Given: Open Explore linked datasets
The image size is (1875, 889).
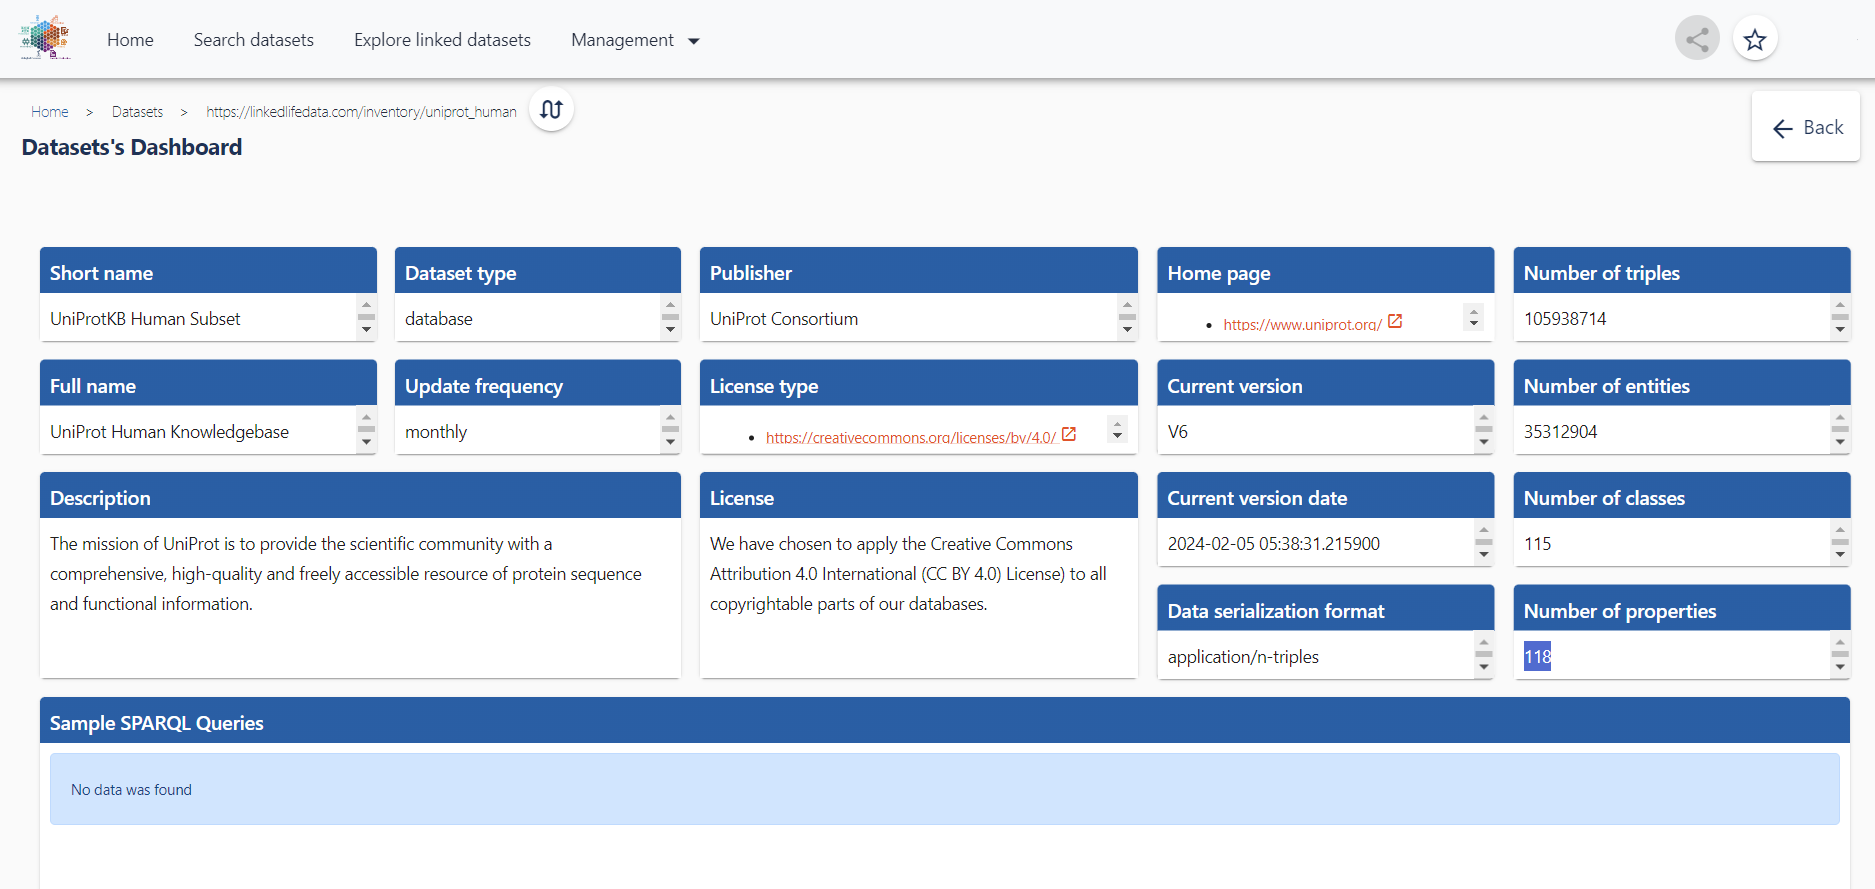Looking at the screenshot, I should [442, 40].
